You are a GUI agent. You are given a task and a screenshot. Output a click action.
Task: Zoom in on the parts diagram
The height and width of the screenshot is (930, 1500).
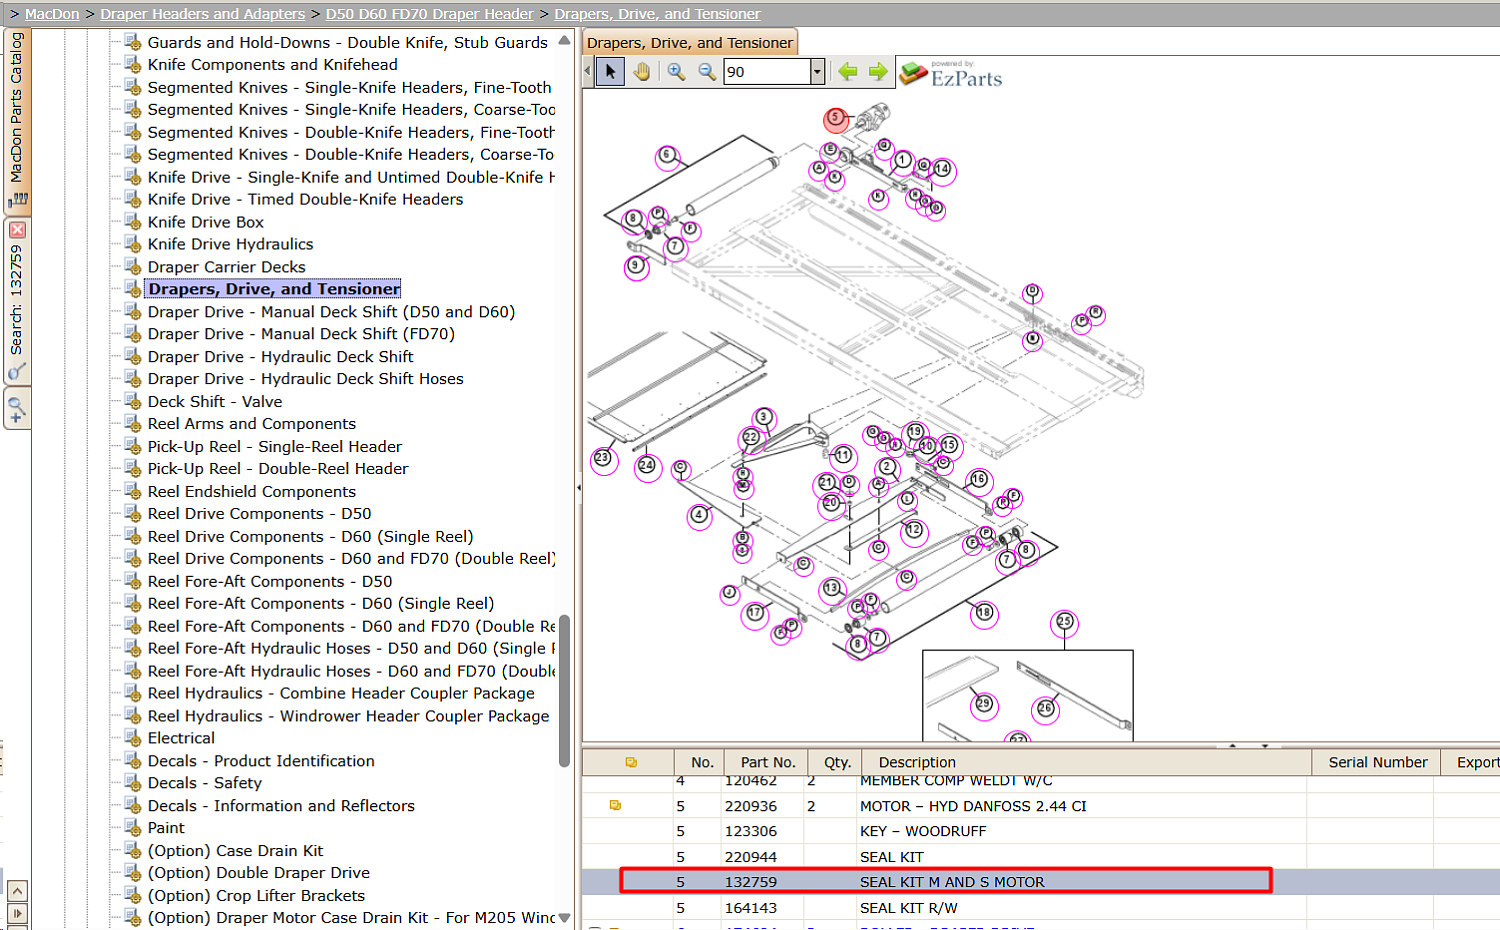676,72
